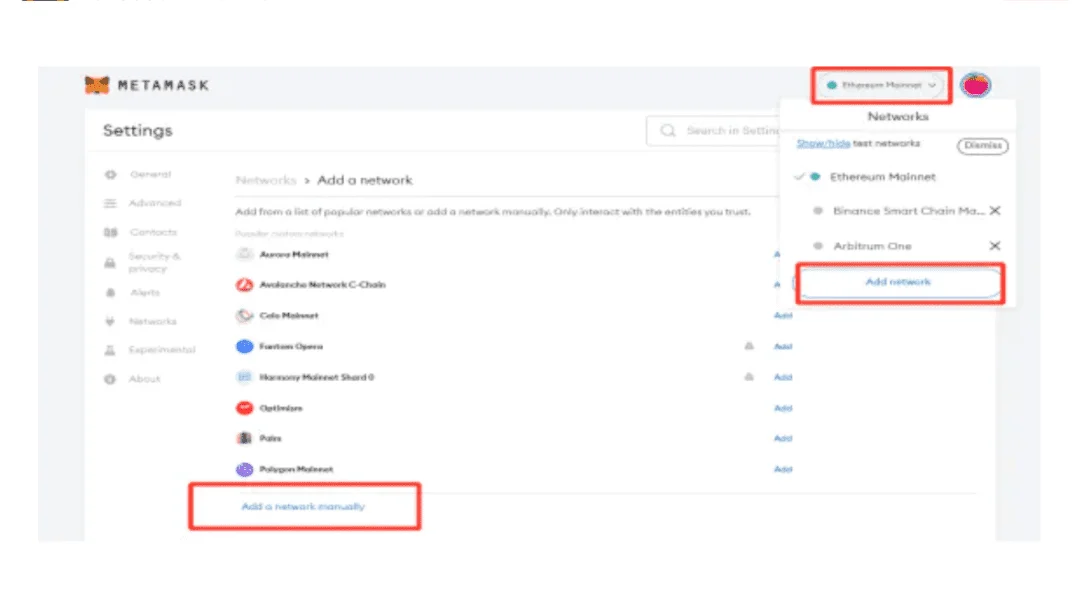Image resolution: width=1080 pixels, height=608 pixels.
Task: Click the magnifier icon in settings search
Action: click(667, 130)
